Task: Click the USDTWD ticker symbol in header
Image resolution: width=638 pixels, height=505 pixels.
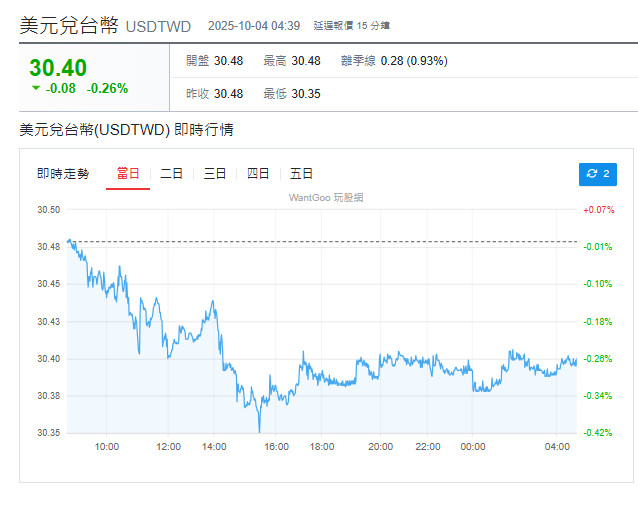Action: pyautogui.click(x=158, y=26)
